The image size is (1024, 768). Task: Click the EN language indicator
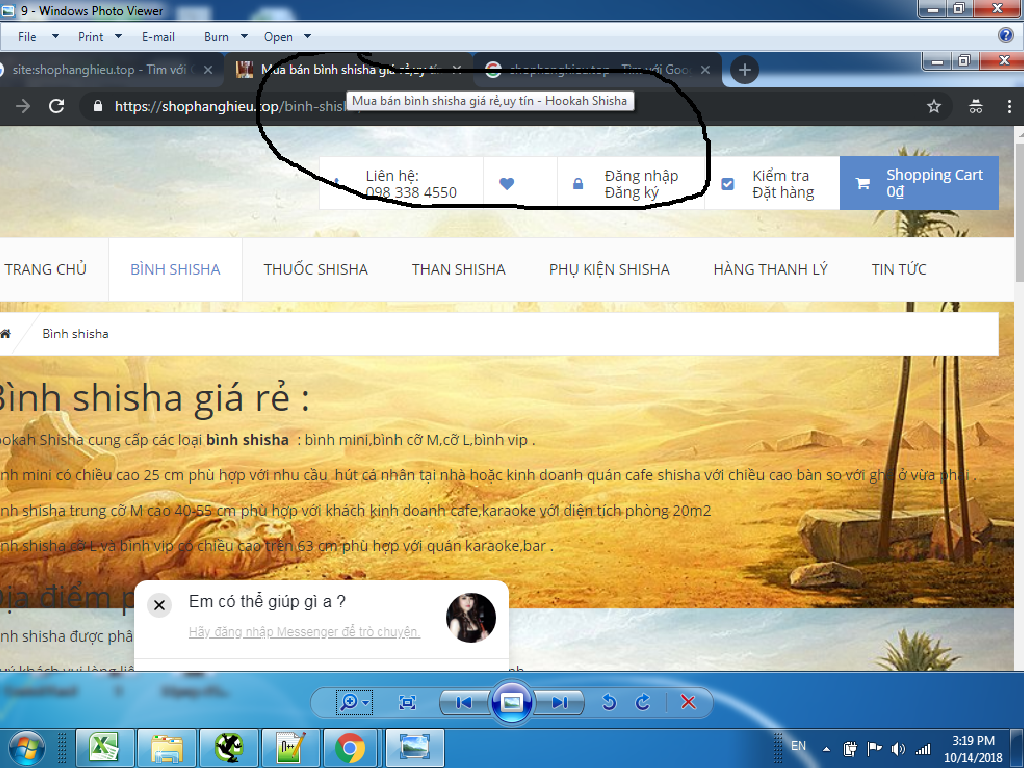[x=798, y=746]
